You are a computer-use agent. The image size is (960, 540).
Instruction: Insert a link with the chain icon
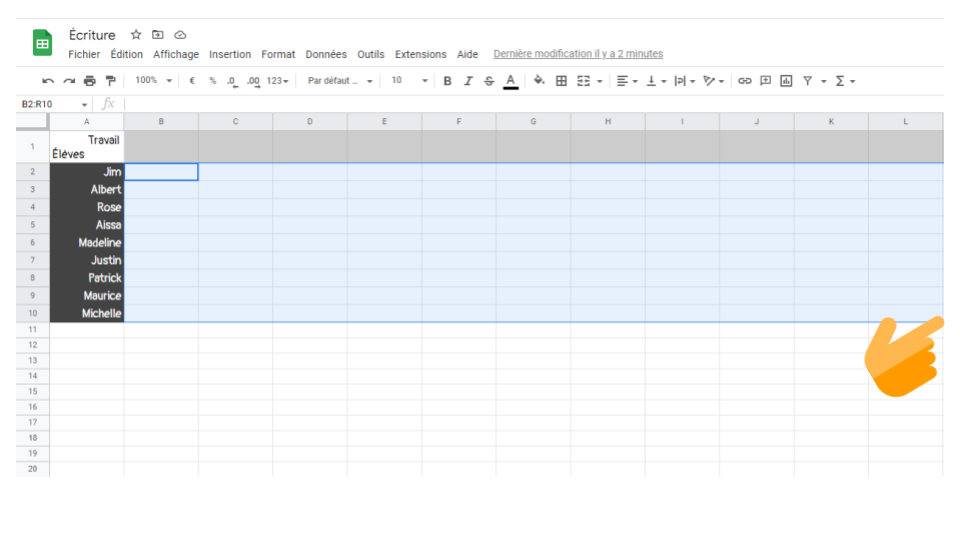click(745, 81)
